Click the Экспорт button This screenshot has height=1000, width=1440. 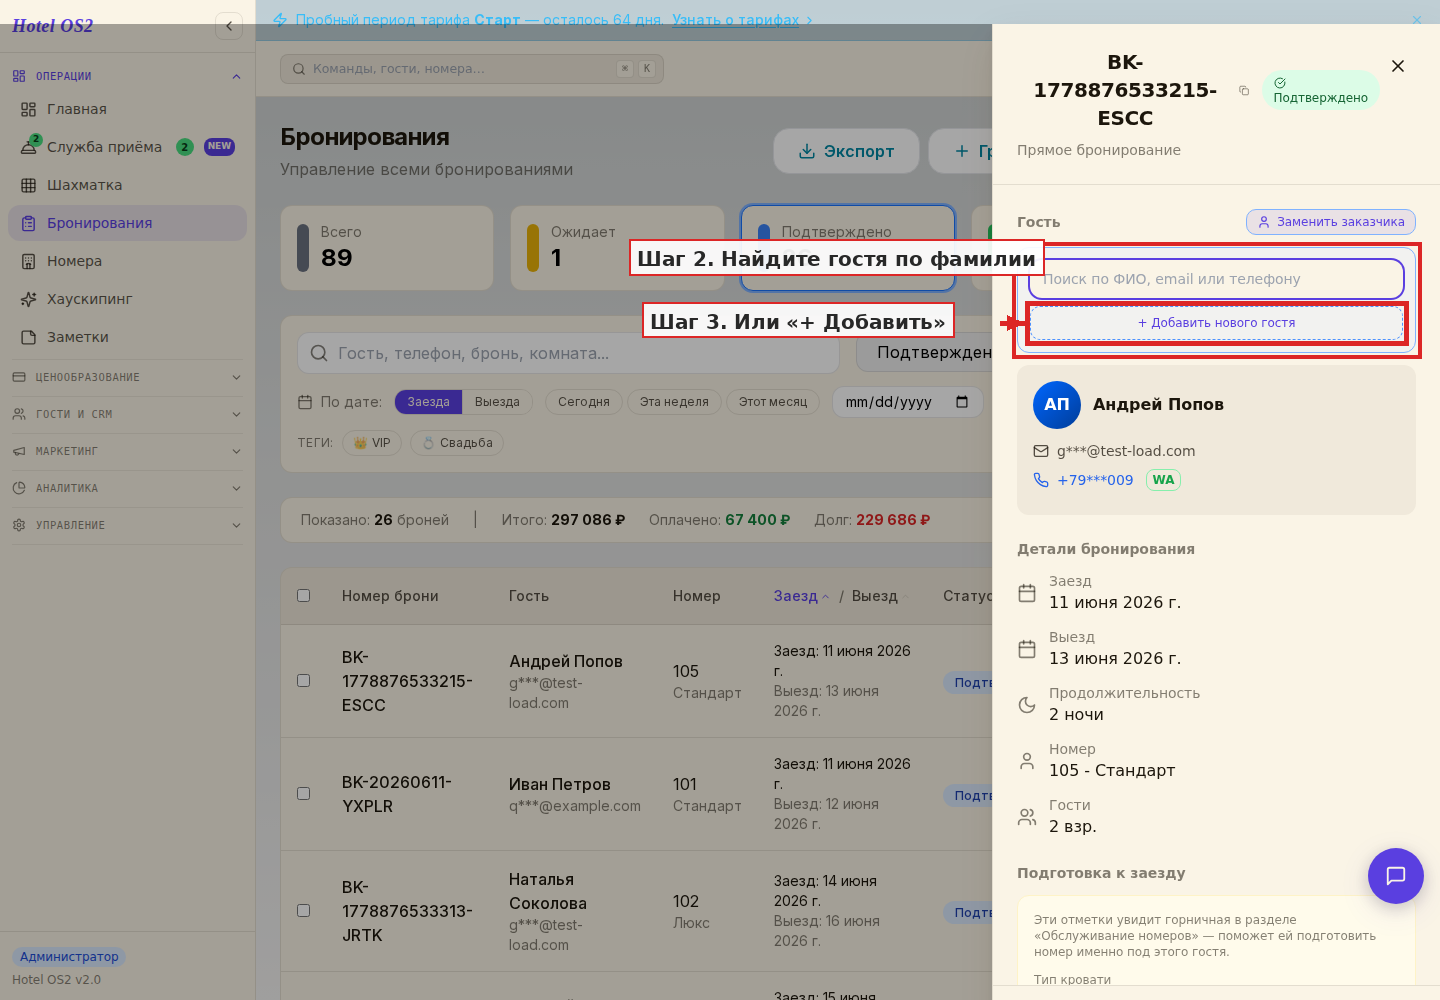[846, 151]
